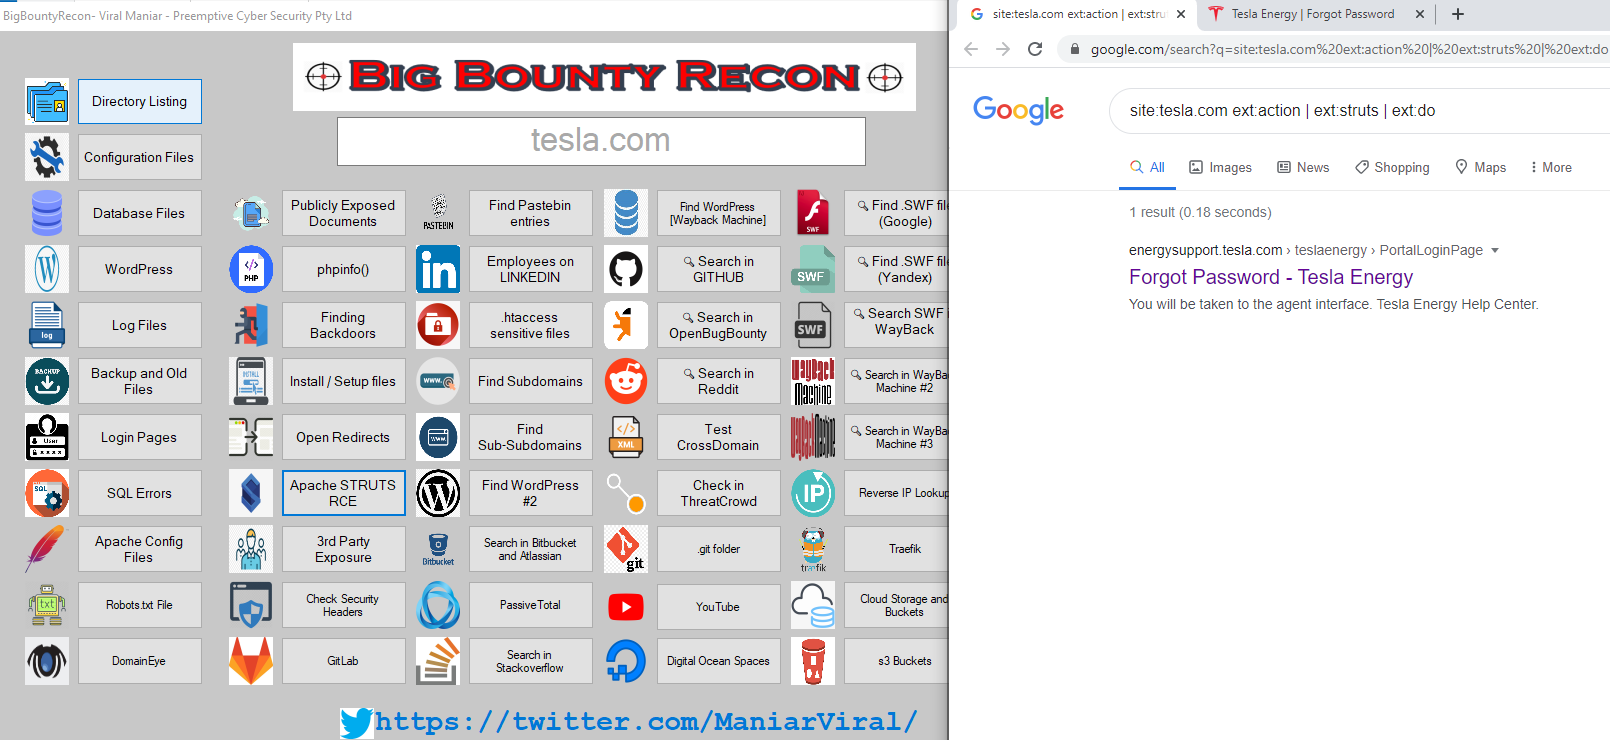The height and width of the screenshot is (740, 1610).
Task: Click the Bitbucket bucket icon
Action: tap(438, 549)
